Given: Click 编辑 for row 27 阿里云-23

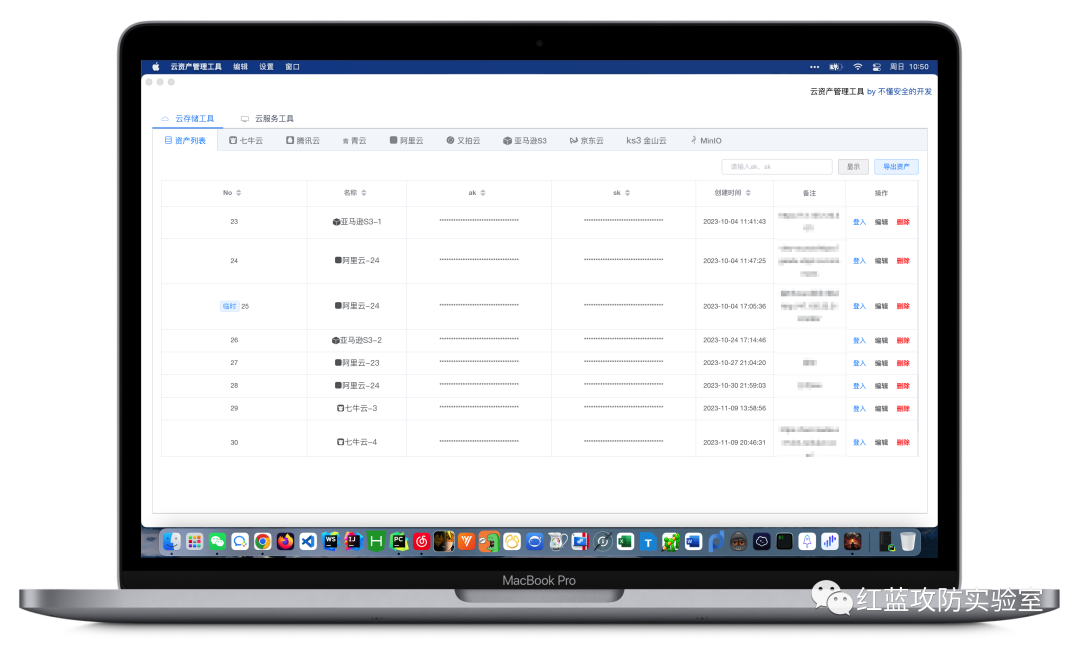Looking at the screenshot, I should [x=882, y=364].
